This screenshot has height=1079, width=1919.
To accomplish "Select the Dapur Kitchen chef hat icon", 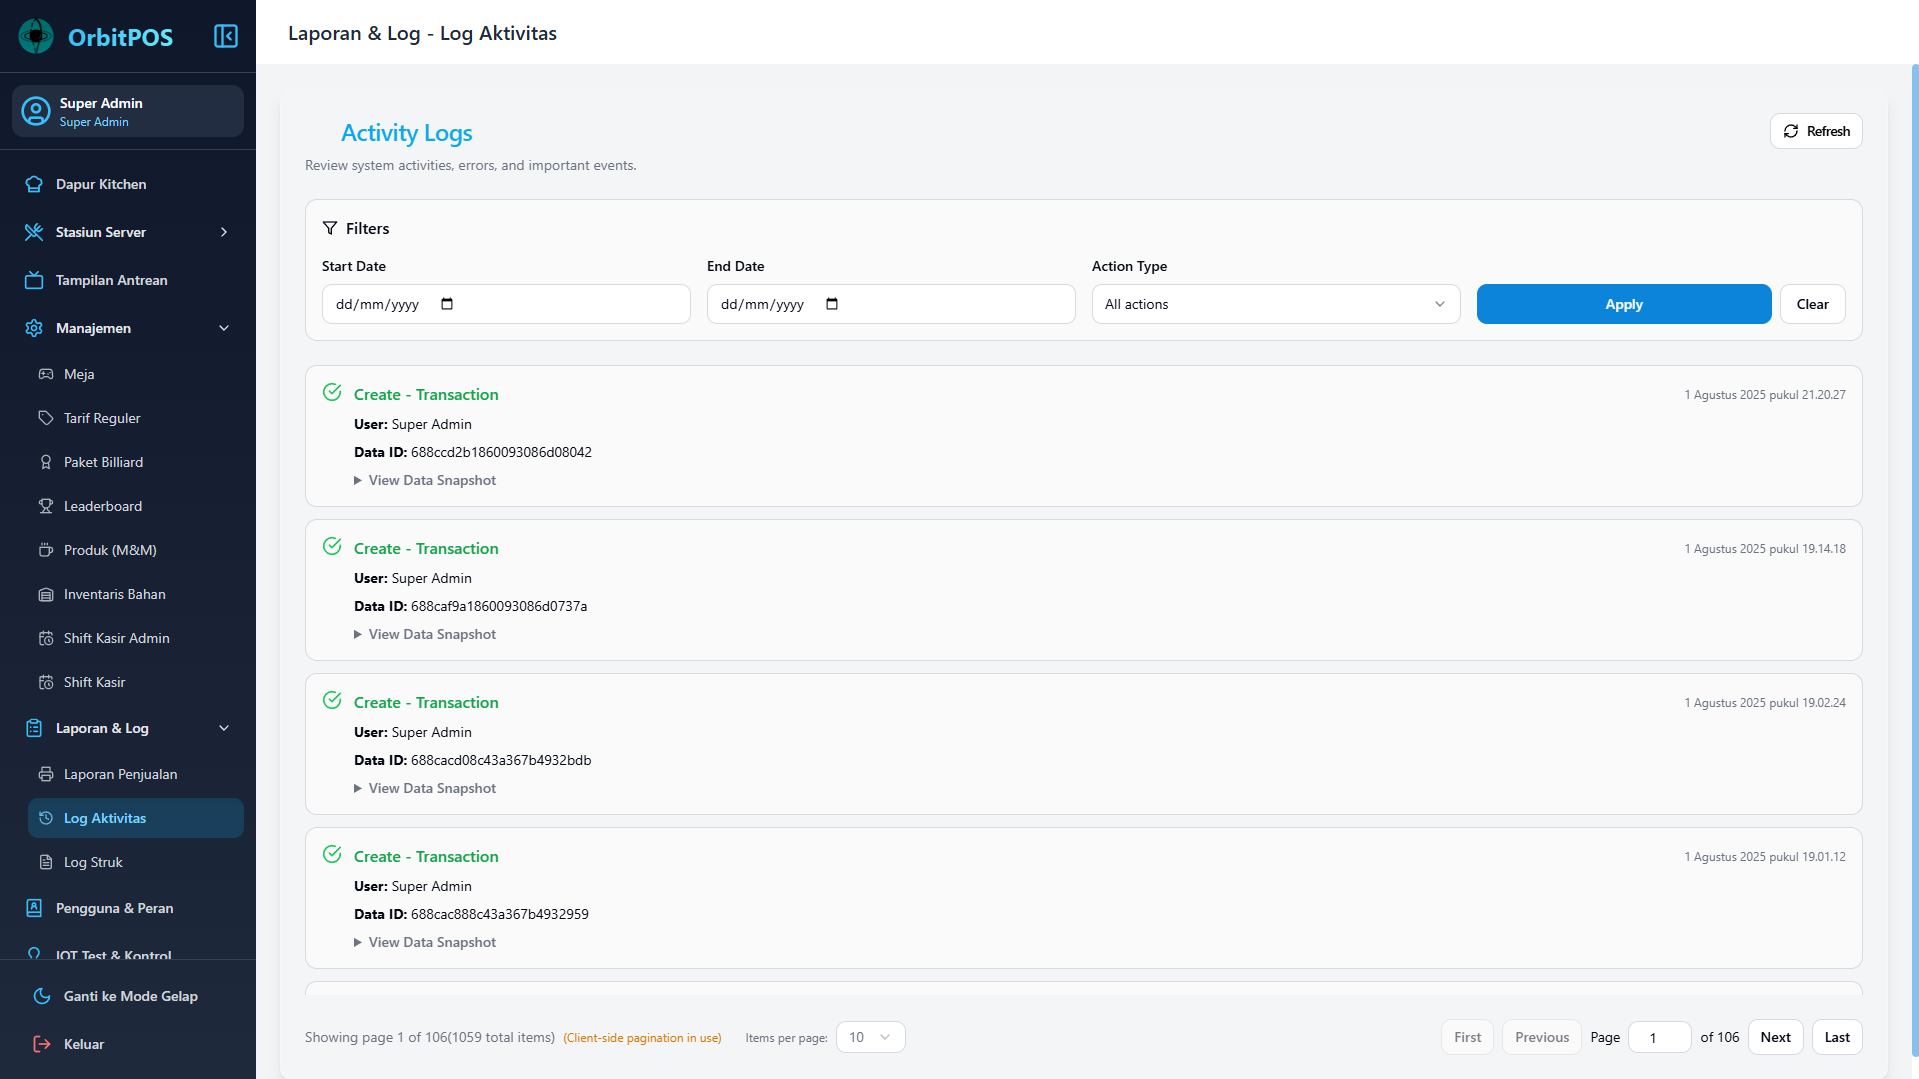I will [x=35, y=184].
